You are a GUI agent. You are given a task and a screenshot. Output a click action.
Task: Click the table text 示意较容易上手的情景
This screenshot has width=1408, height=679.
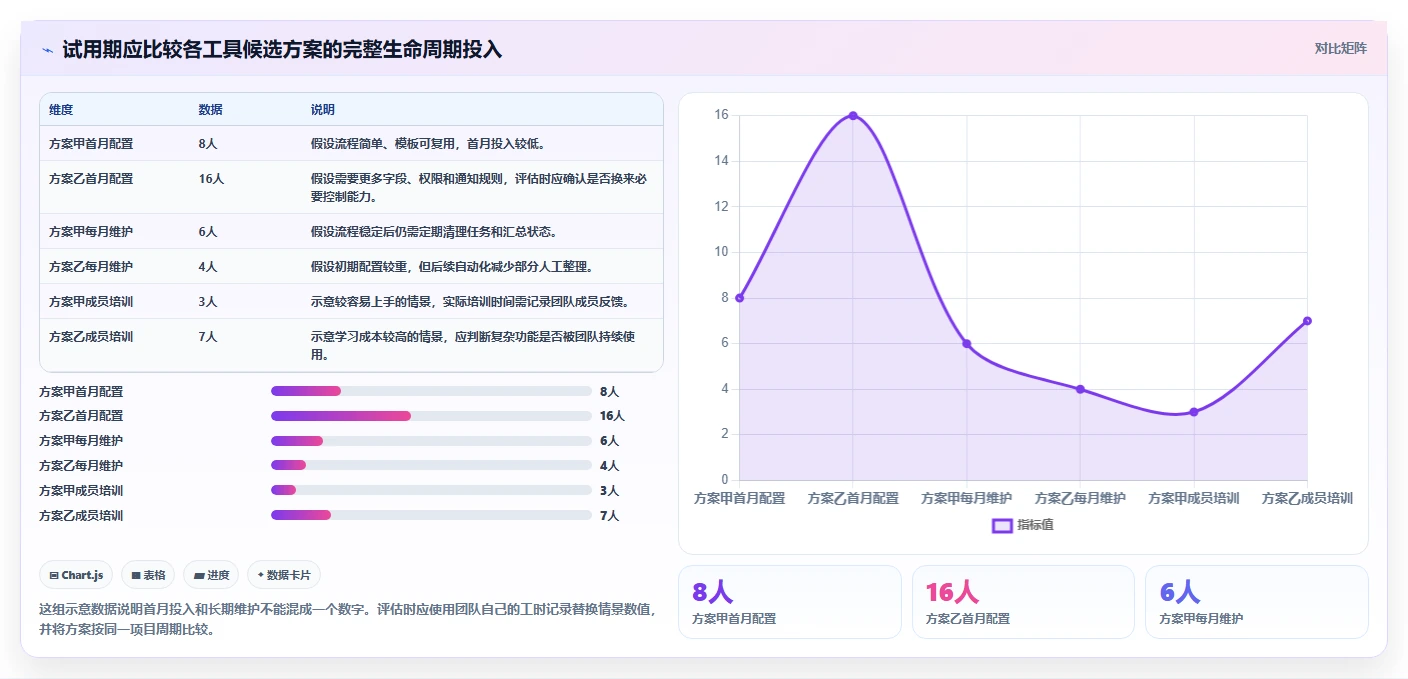click(373, 302)
